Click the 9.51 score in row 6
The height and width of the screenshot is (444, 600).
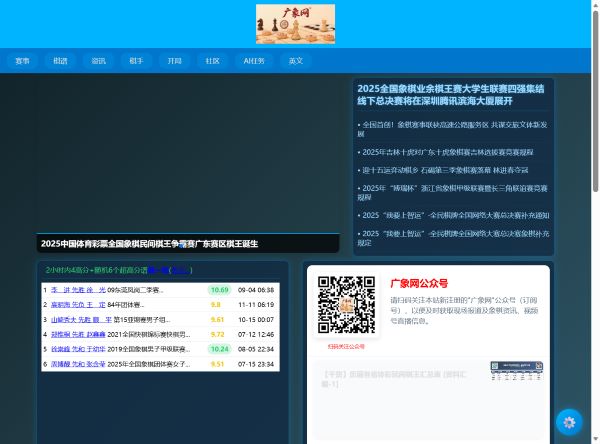(x=217, y=364)
